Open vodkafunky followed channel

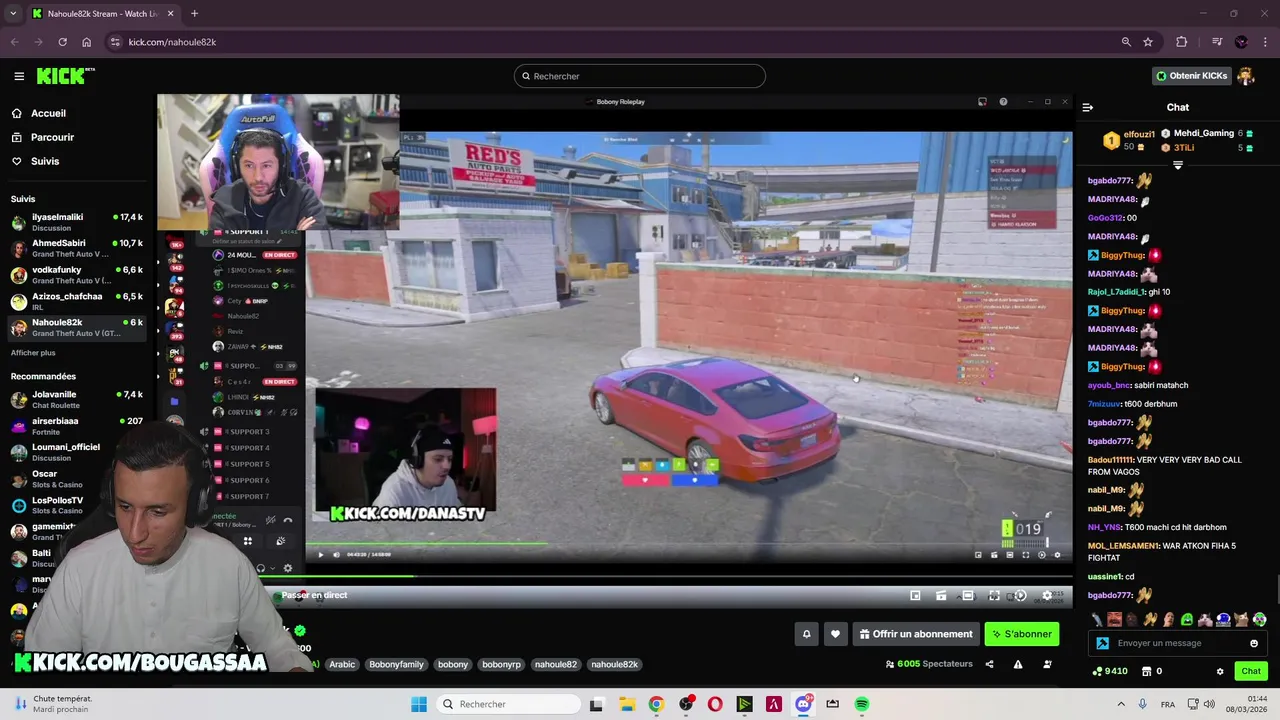(x=77, y=275)
